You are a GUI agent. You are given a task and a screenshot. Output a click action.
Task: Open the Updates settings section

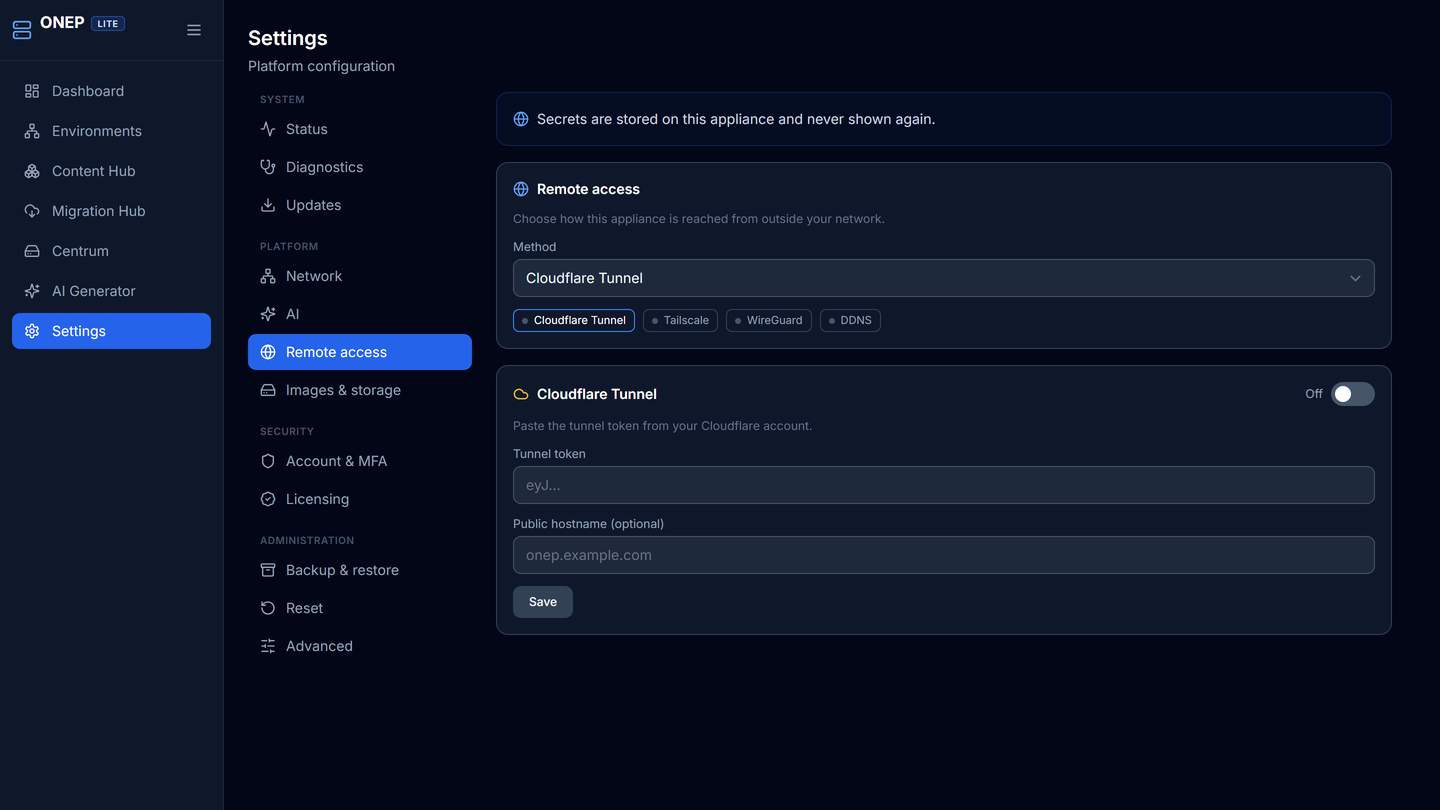[x=360, y=205]
